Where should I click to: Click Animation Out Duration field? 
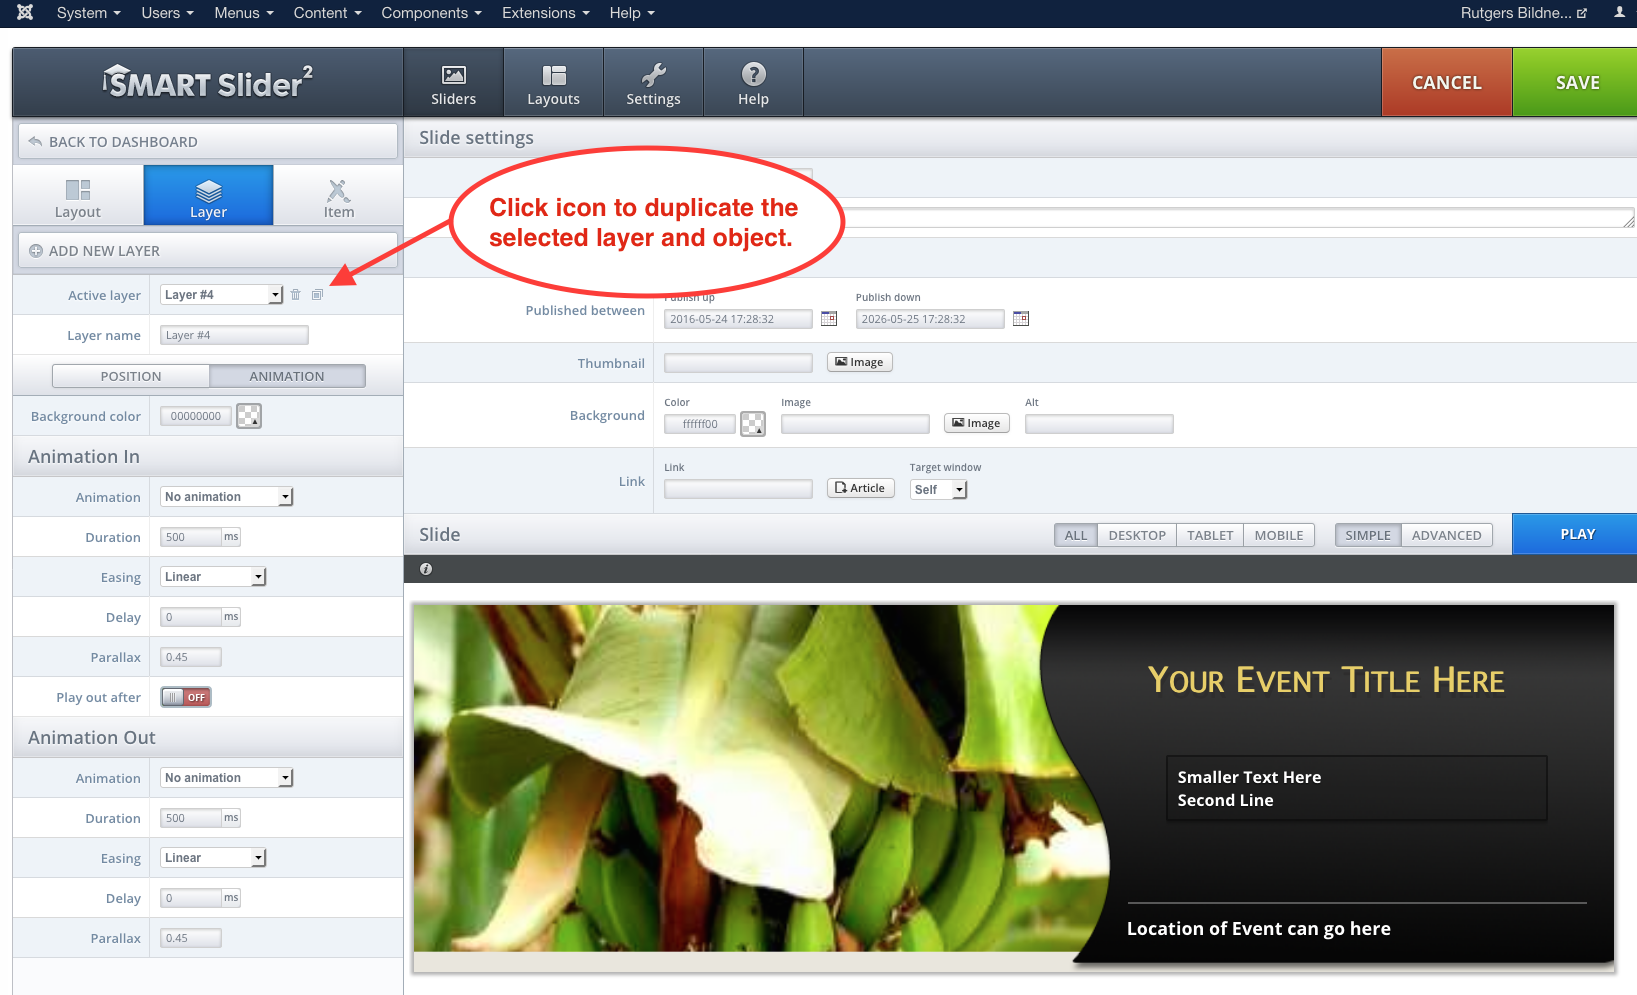(x=191, y=818)
